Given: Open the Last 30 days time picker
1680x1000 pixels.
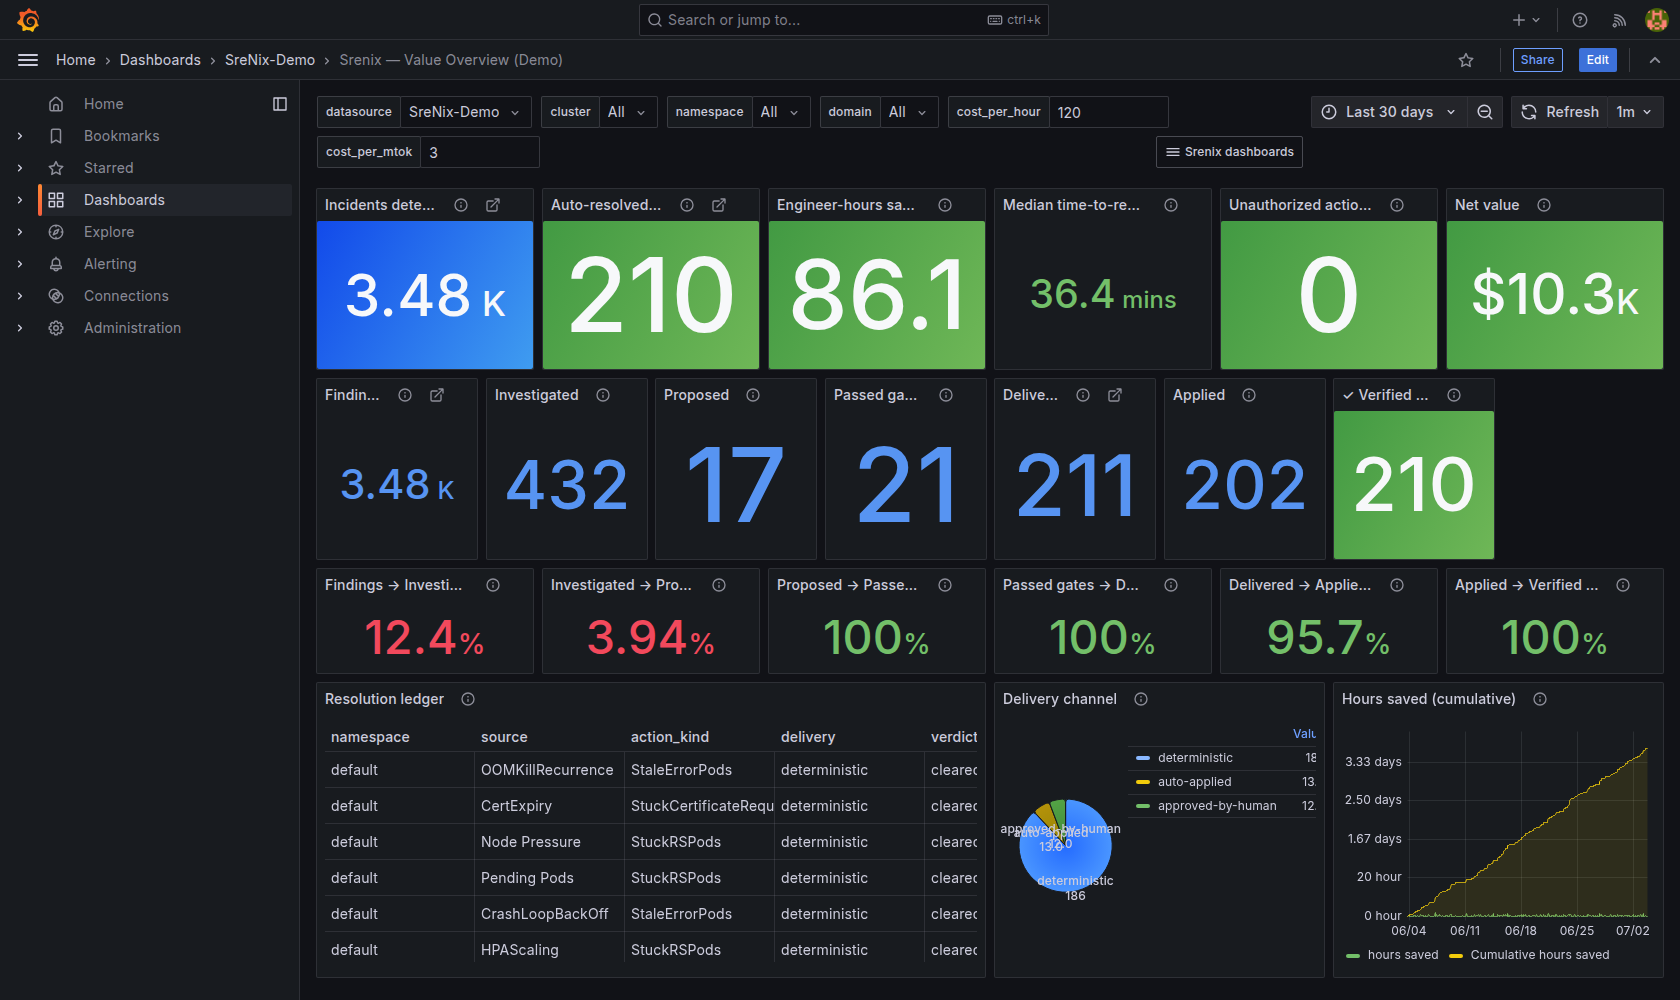Looking at the screenshot, I should 1389,112.
